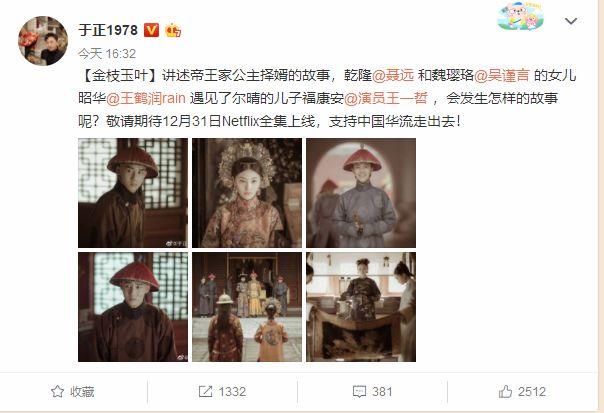This screenshot has width=604, height=413.
Task: Click the orange verified V badge
Action: click(151, 30)
